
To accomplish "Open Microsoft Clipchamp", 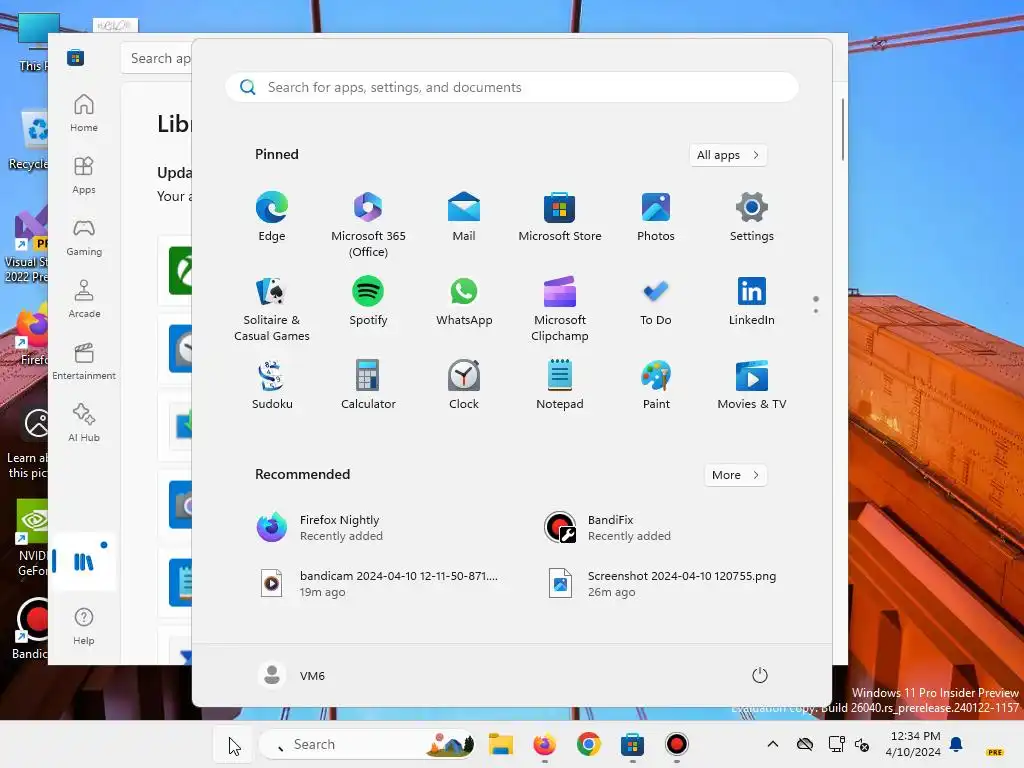I will point(560,310).
